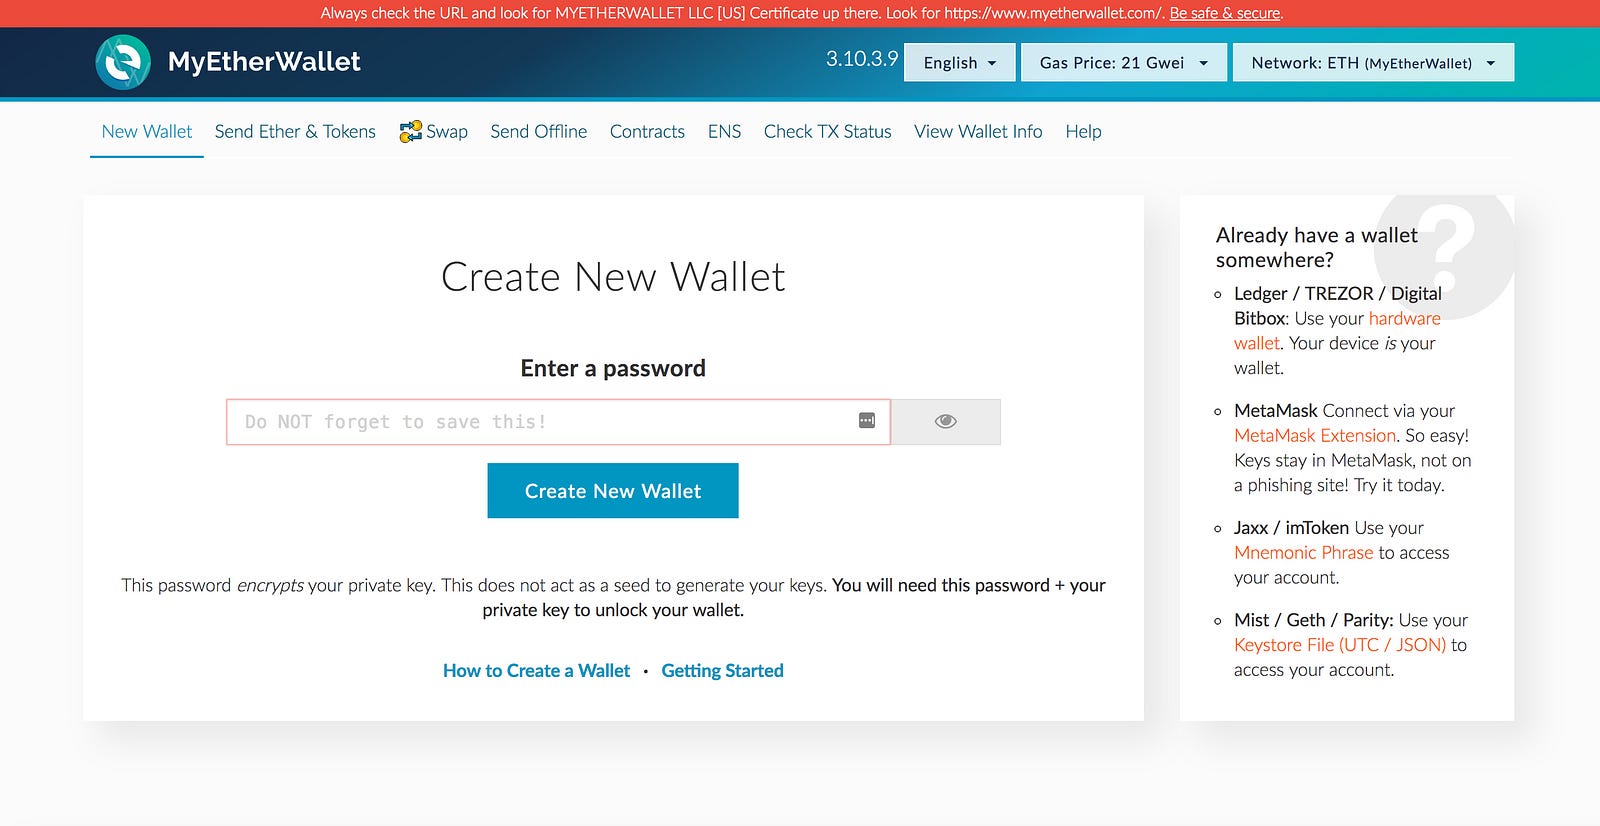1600x826 pixels.
Task: Open the Contracts tab
Action: [x=647, y=132]
